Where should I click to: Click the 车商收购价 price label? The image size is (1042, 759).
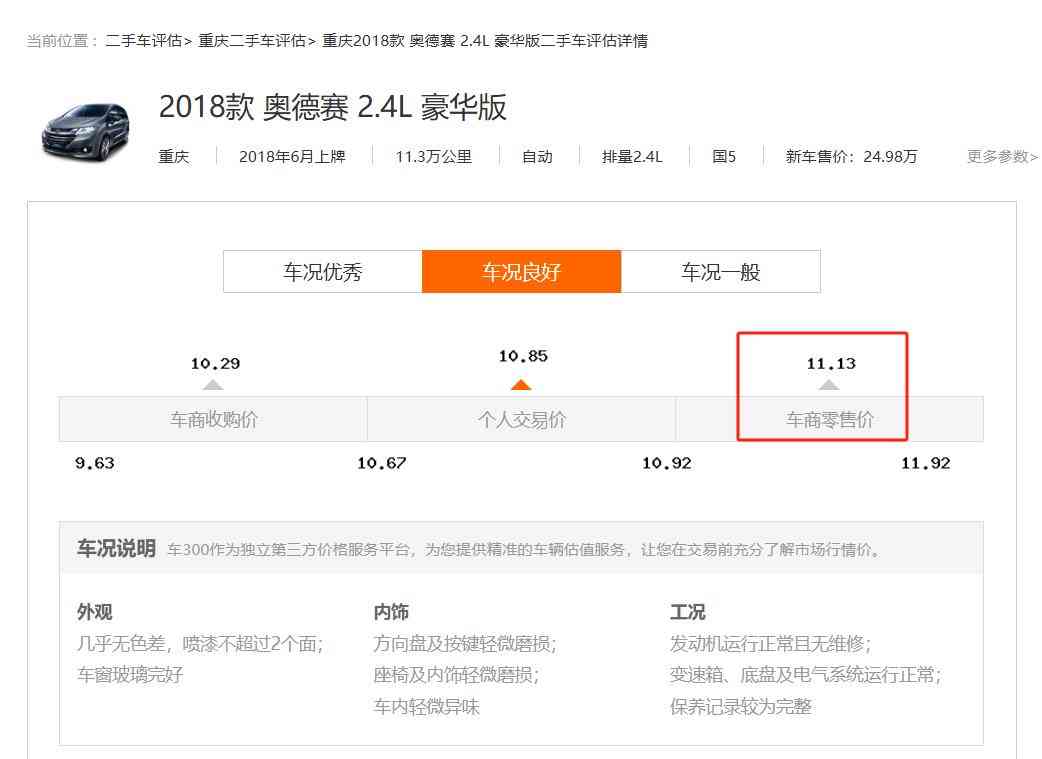point(213,420)
